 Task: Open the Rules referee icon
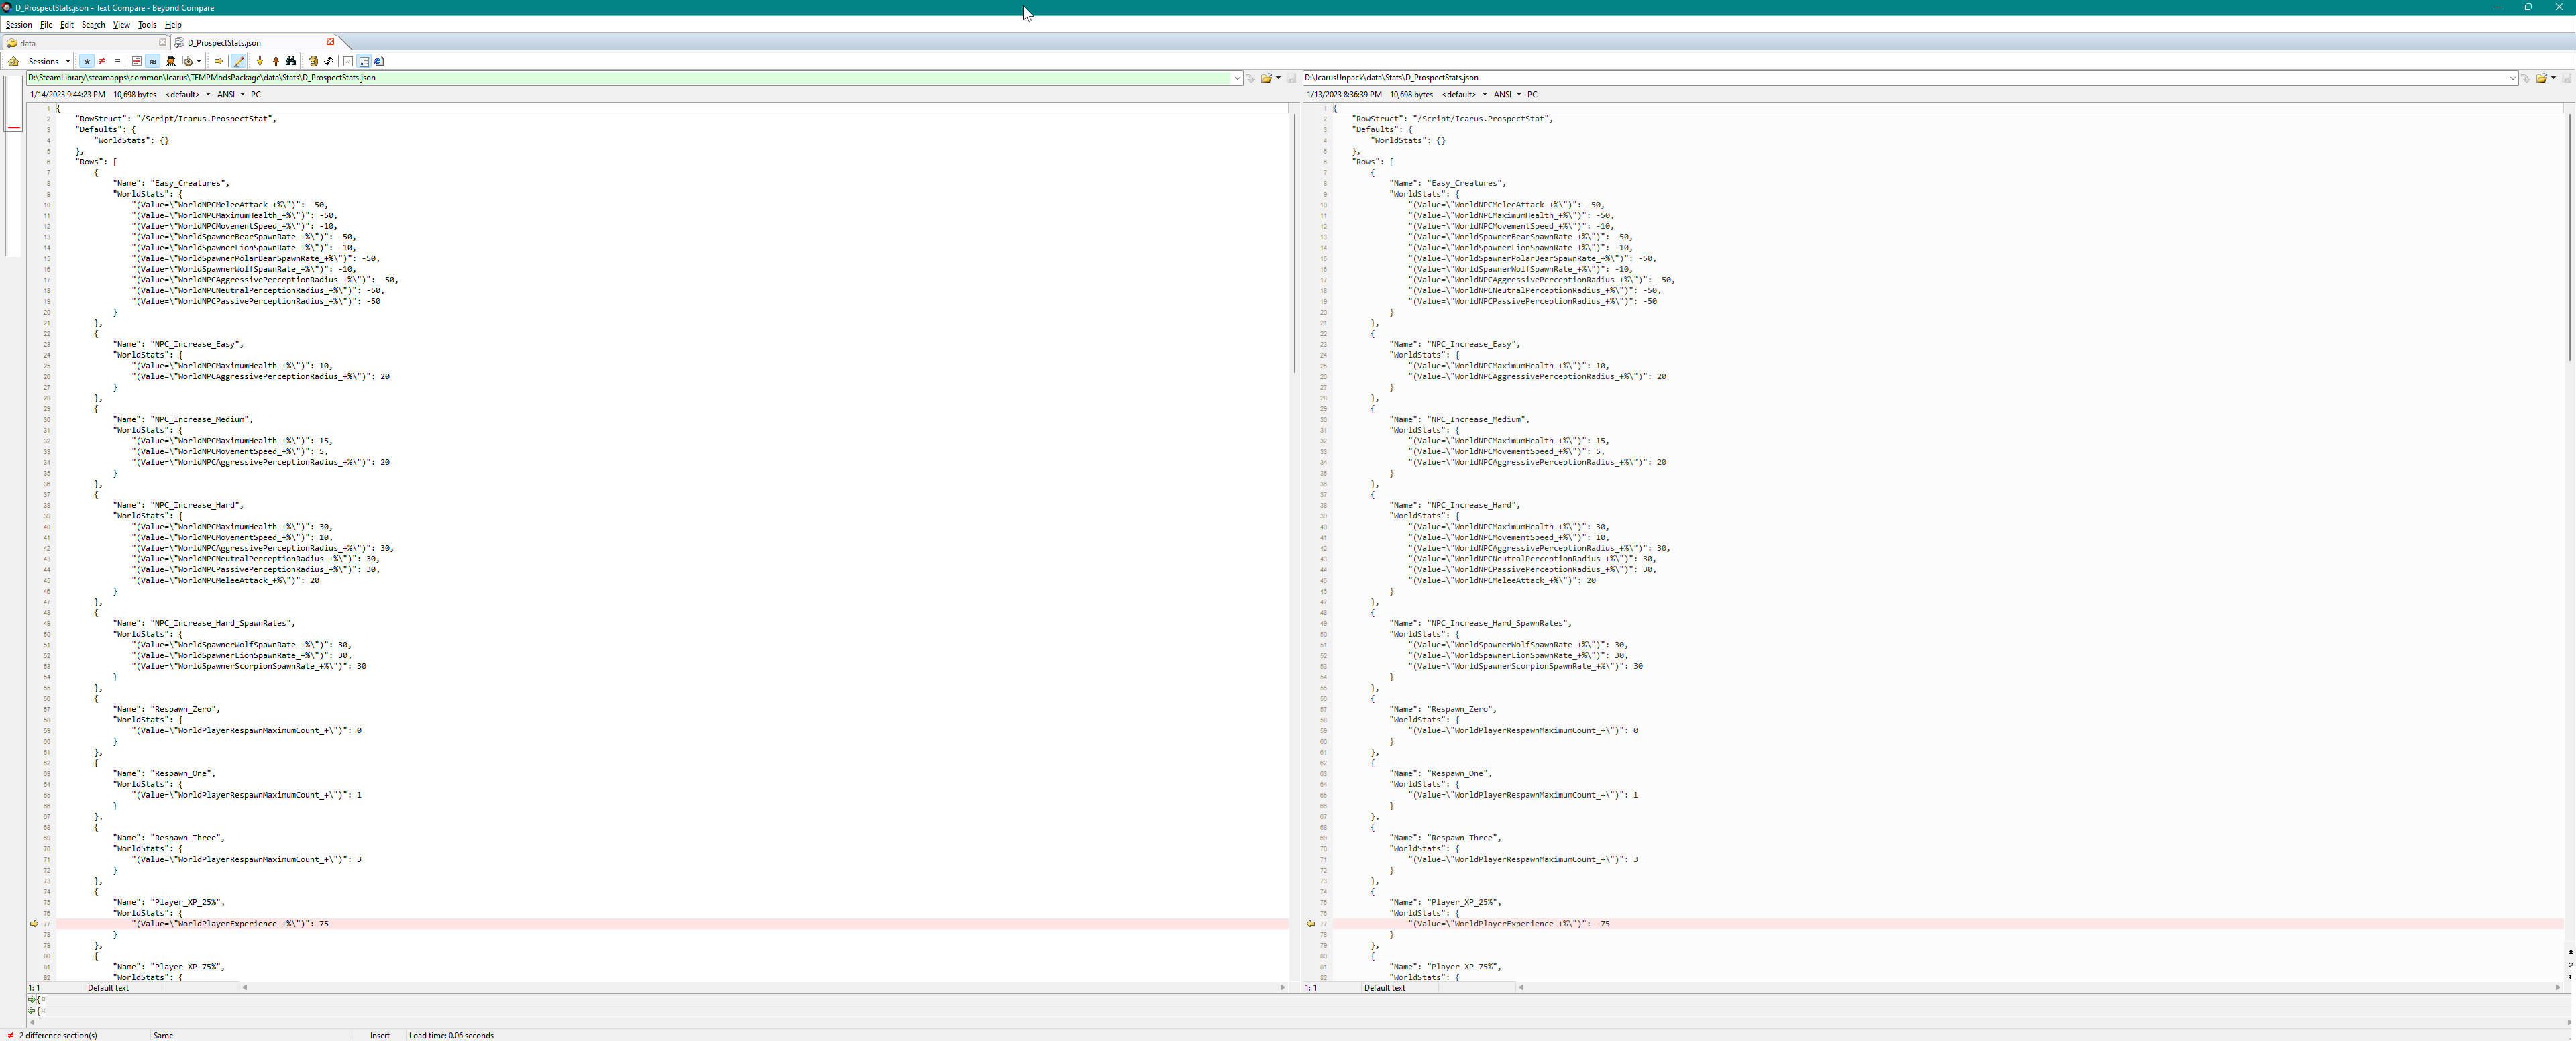pyautogui.click(x=171, y=61)
